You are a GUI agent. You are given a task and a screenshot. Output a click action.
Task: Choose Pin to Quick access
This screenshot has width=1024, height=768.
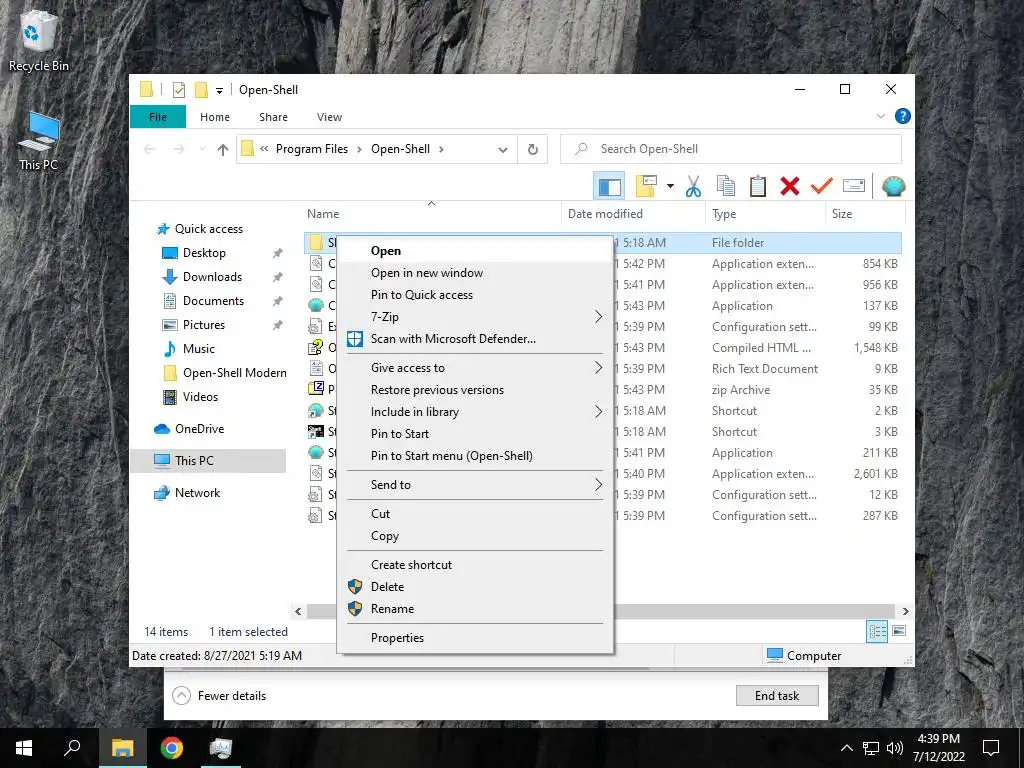tap(475, 295)
